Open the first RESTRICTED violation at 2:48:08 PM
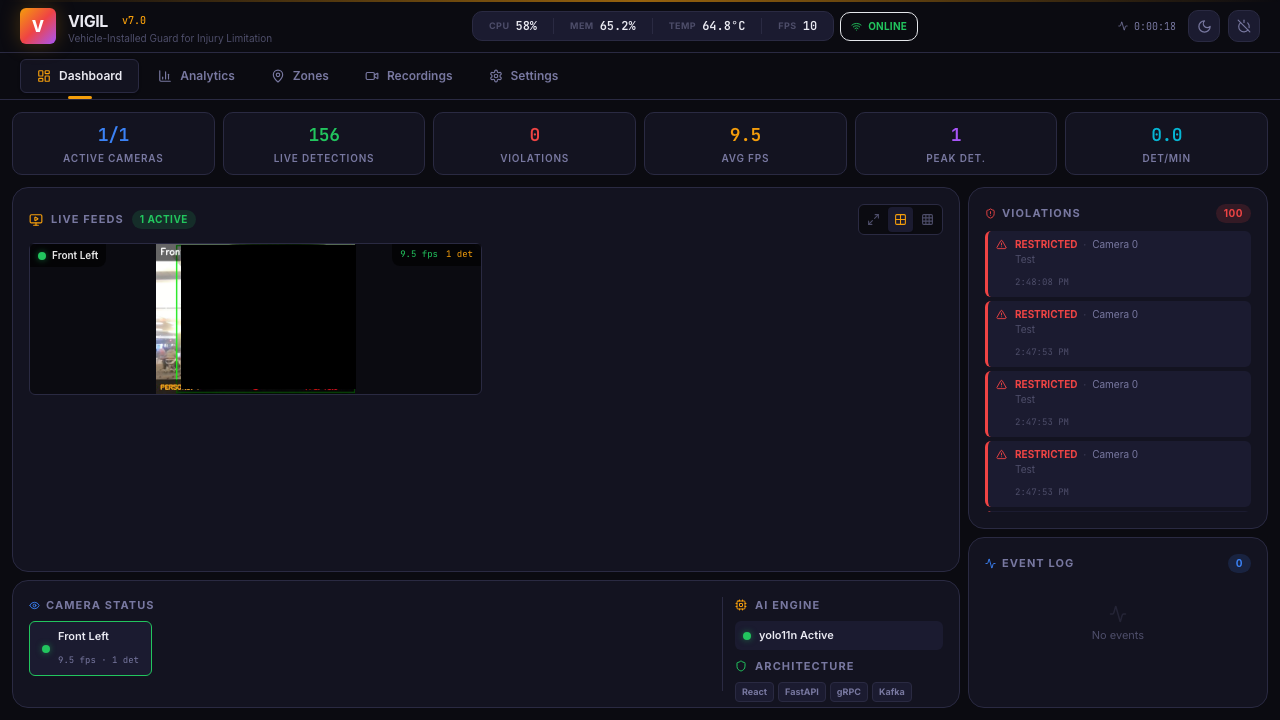The width and height of the screenshot is (1280, 720). [1117, 264]
